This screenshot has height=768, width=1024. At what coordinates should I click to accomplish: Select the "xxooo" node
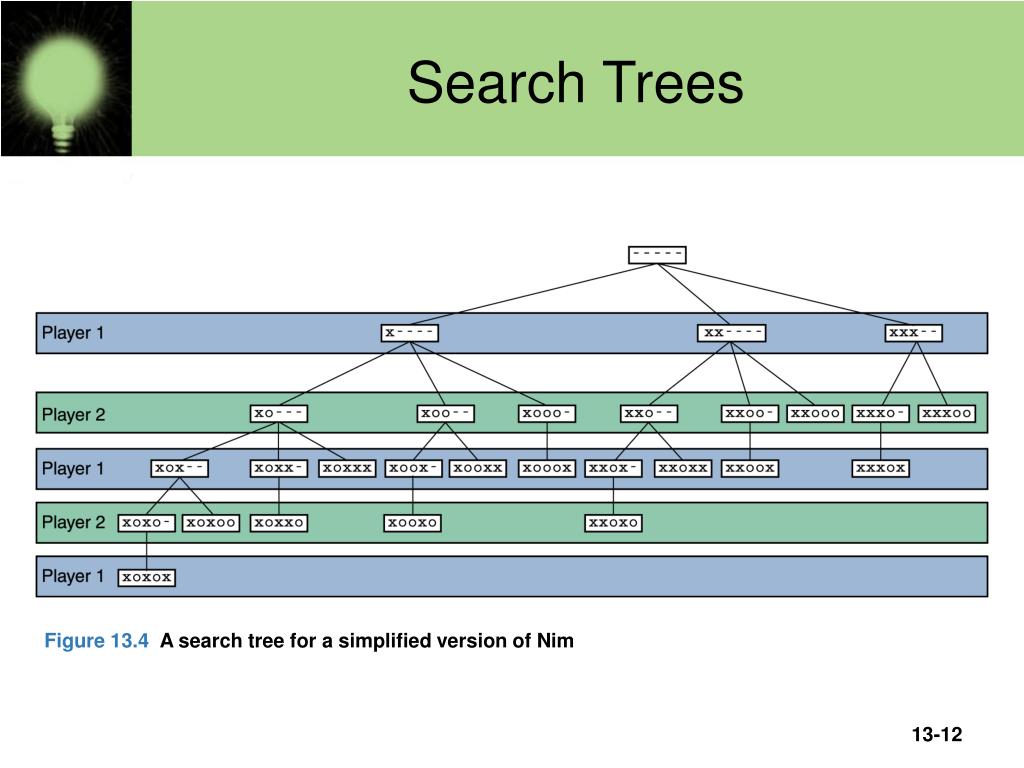click(x=815, y=414)
